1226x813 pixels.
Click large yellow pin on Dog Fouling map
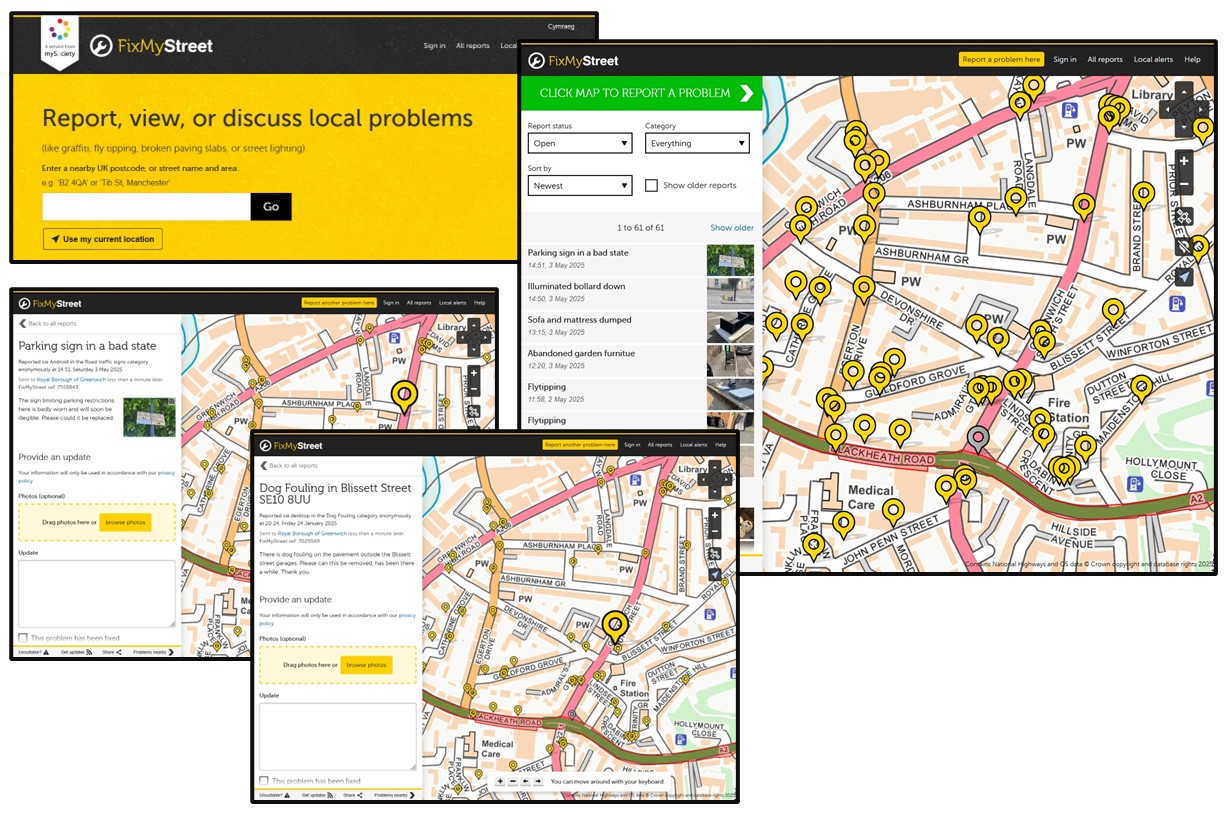pyautogui.click(x=615, y=624)
